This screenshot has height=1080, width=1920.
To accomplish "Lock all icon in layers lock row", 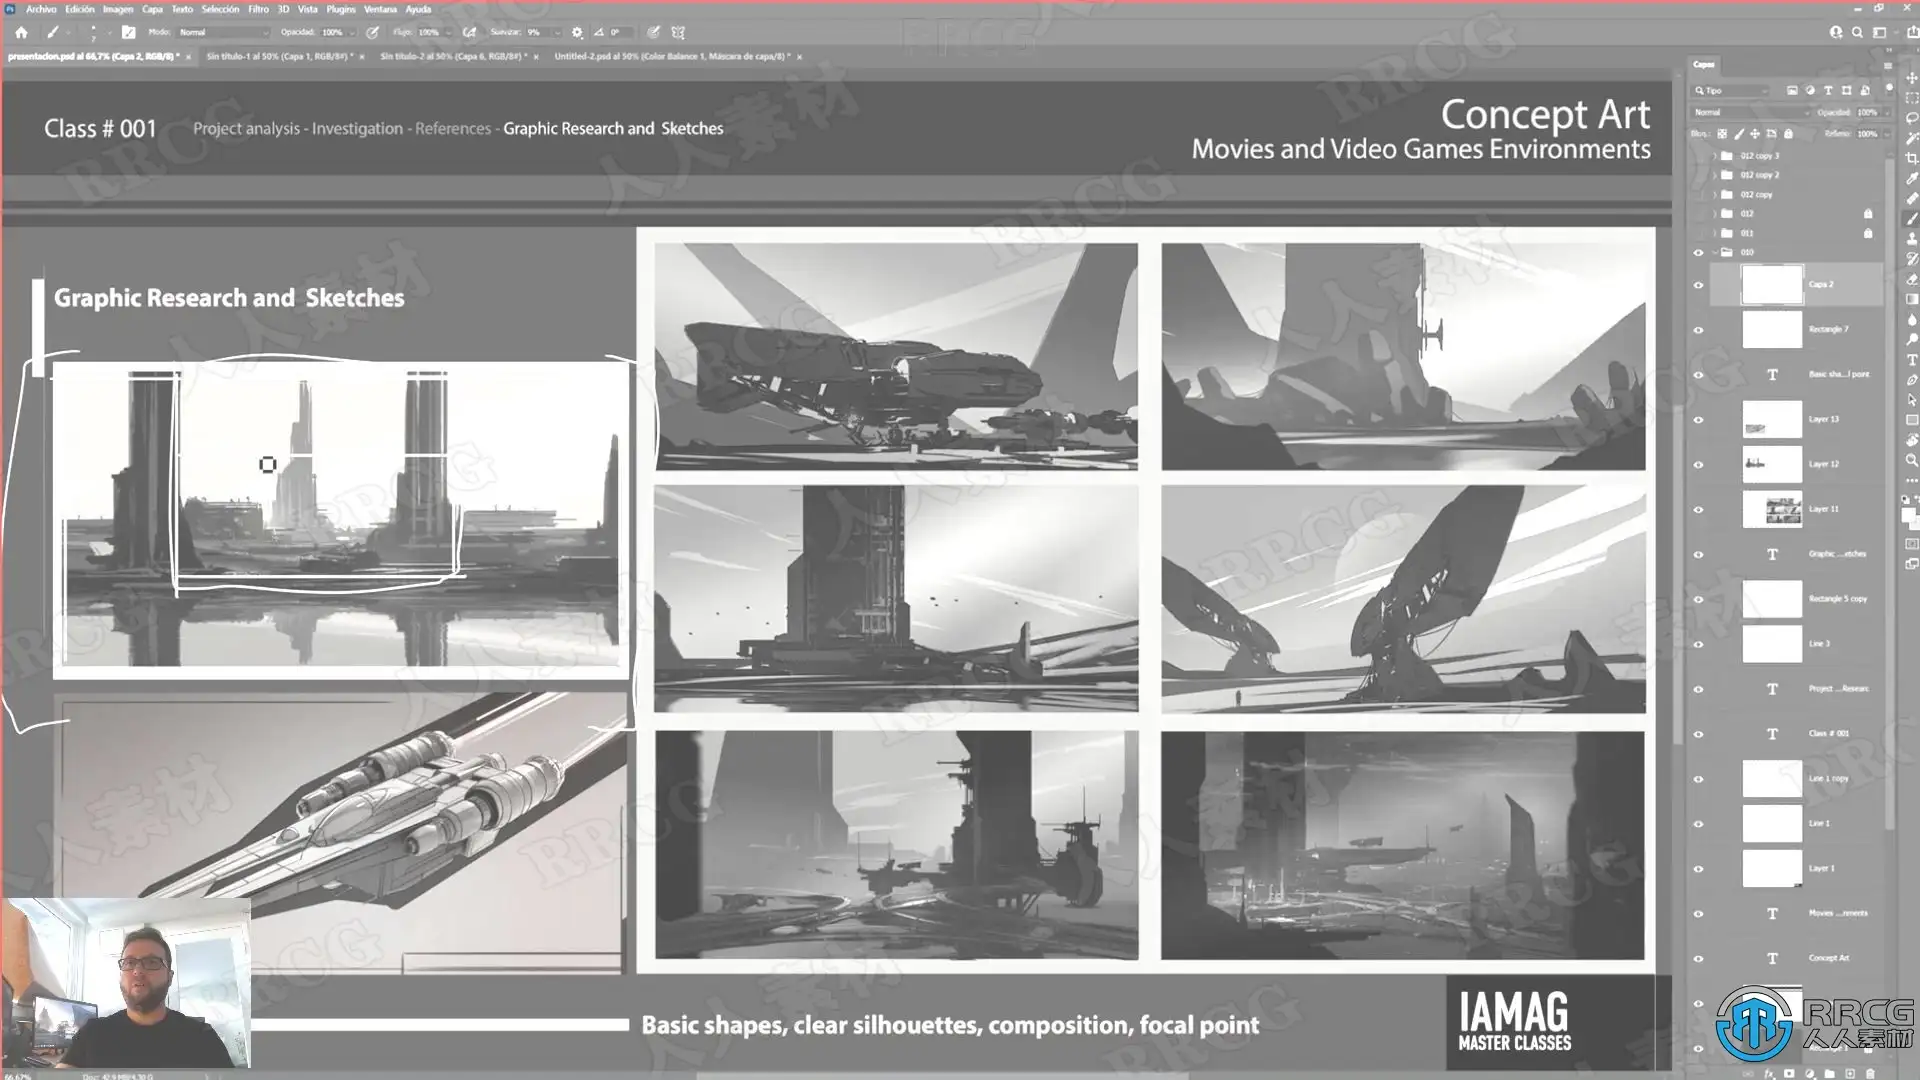I will [x=1788, y=133].
